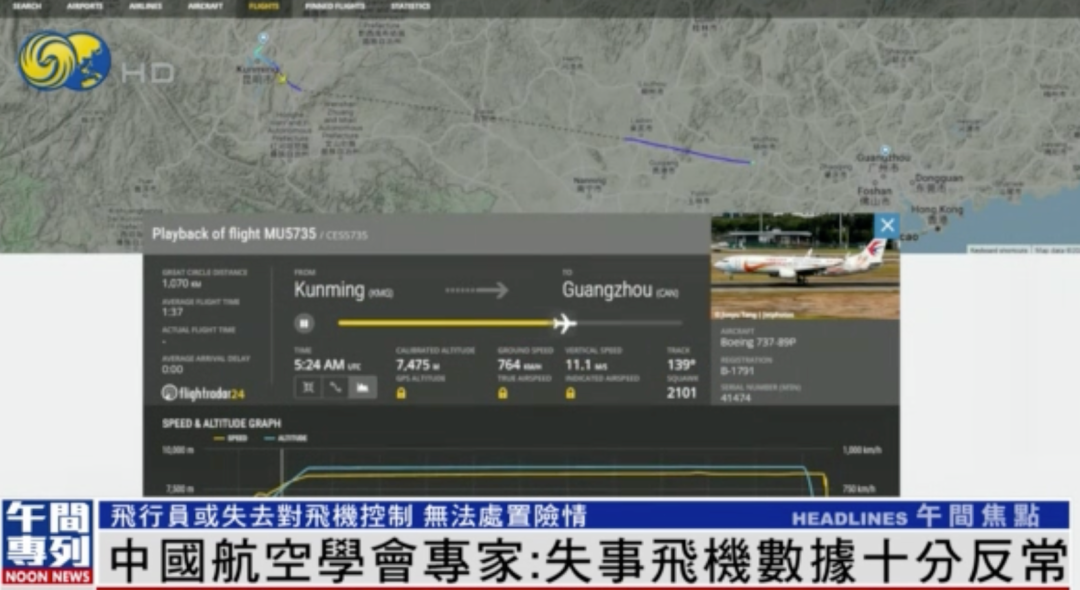
Task: Click the airplane marker on the playback bar
Action: pos(564,323)
